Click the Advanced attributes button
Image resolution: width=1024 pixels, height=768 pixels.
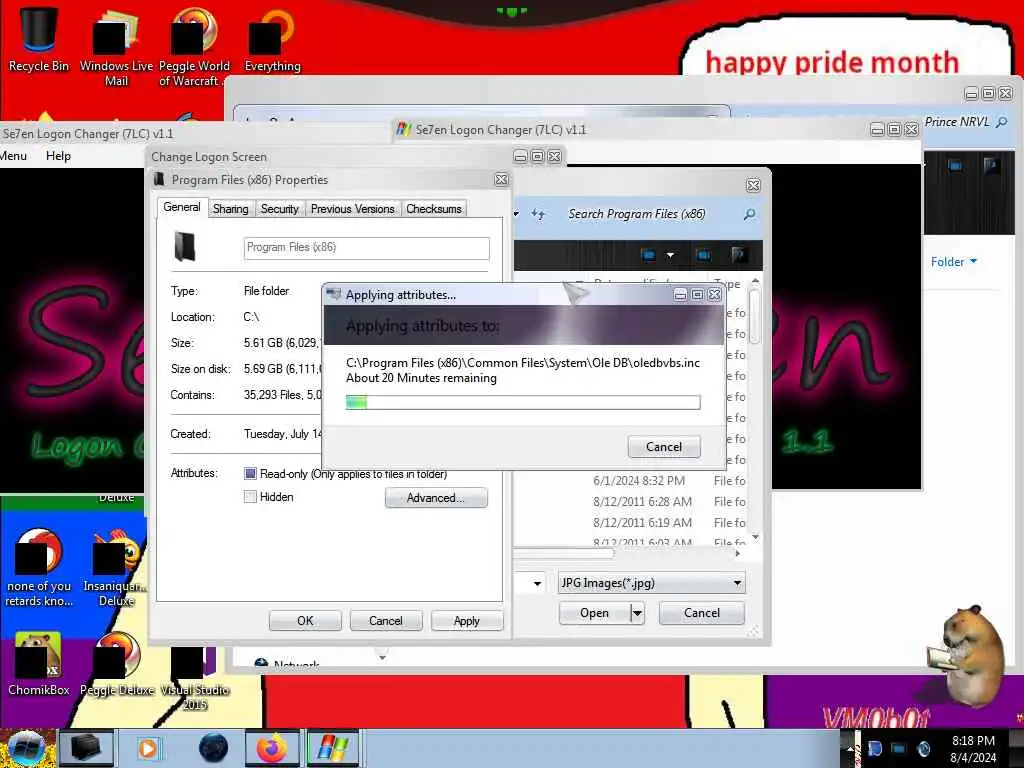point(436,498)
